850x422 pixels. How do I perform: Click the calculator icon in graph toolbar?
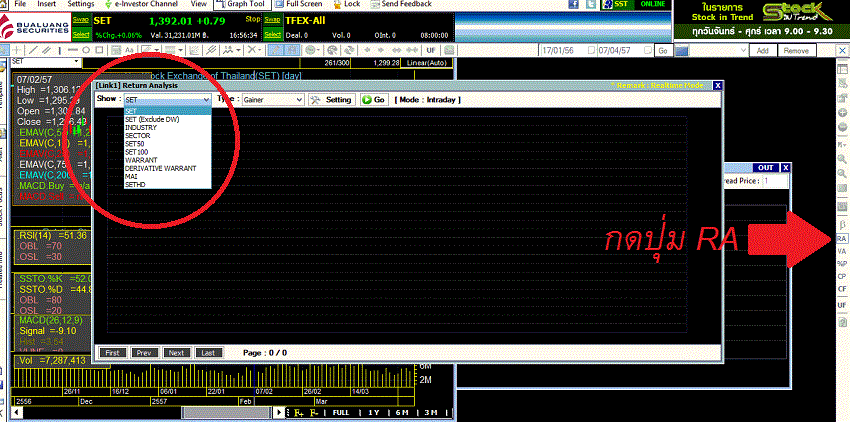pyautogui.click(x=116, y=50)
